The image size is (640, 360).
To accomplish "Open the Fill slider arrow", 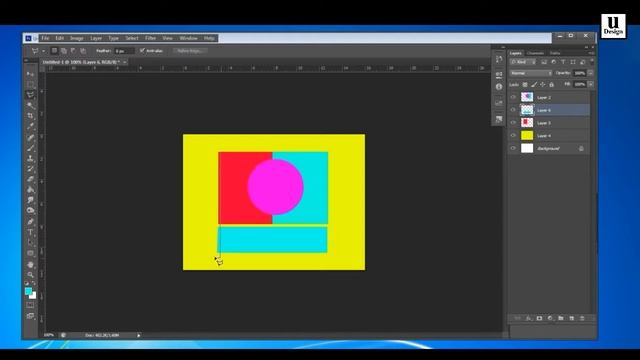I will 591,84.
